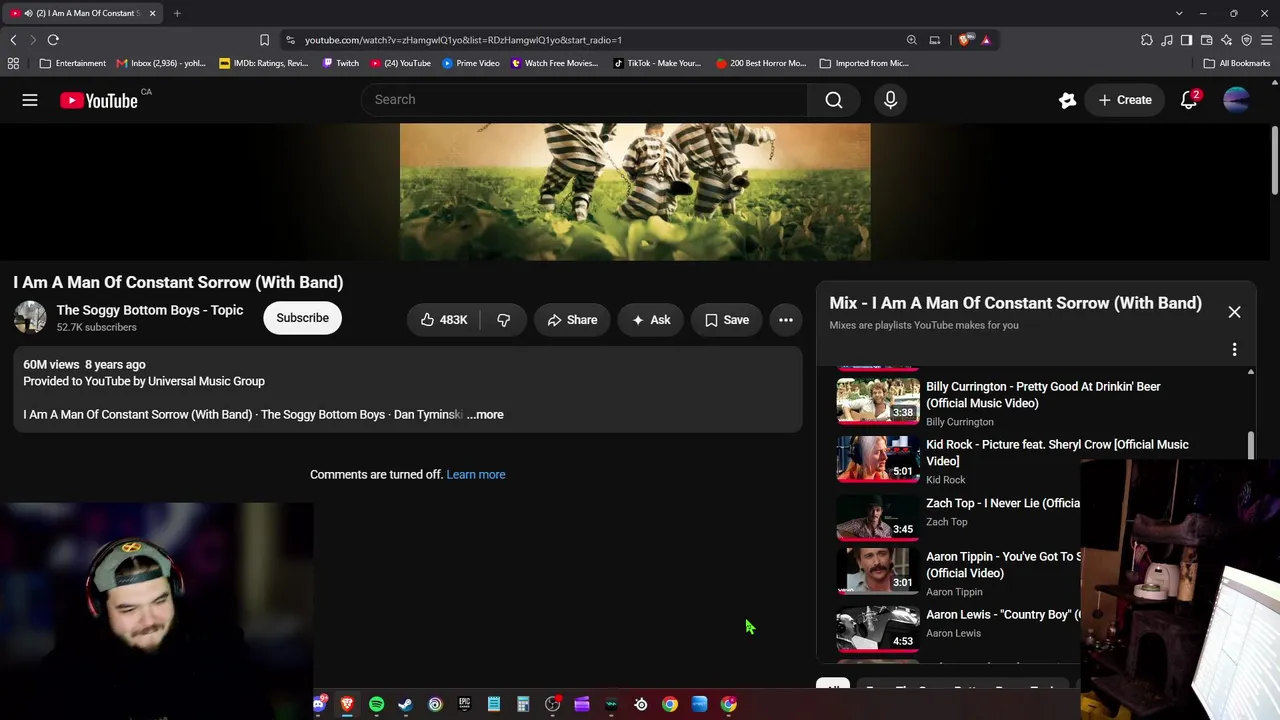Open the Twitch bookmark
Screen dimensions: 1280x720
point(340,63)
